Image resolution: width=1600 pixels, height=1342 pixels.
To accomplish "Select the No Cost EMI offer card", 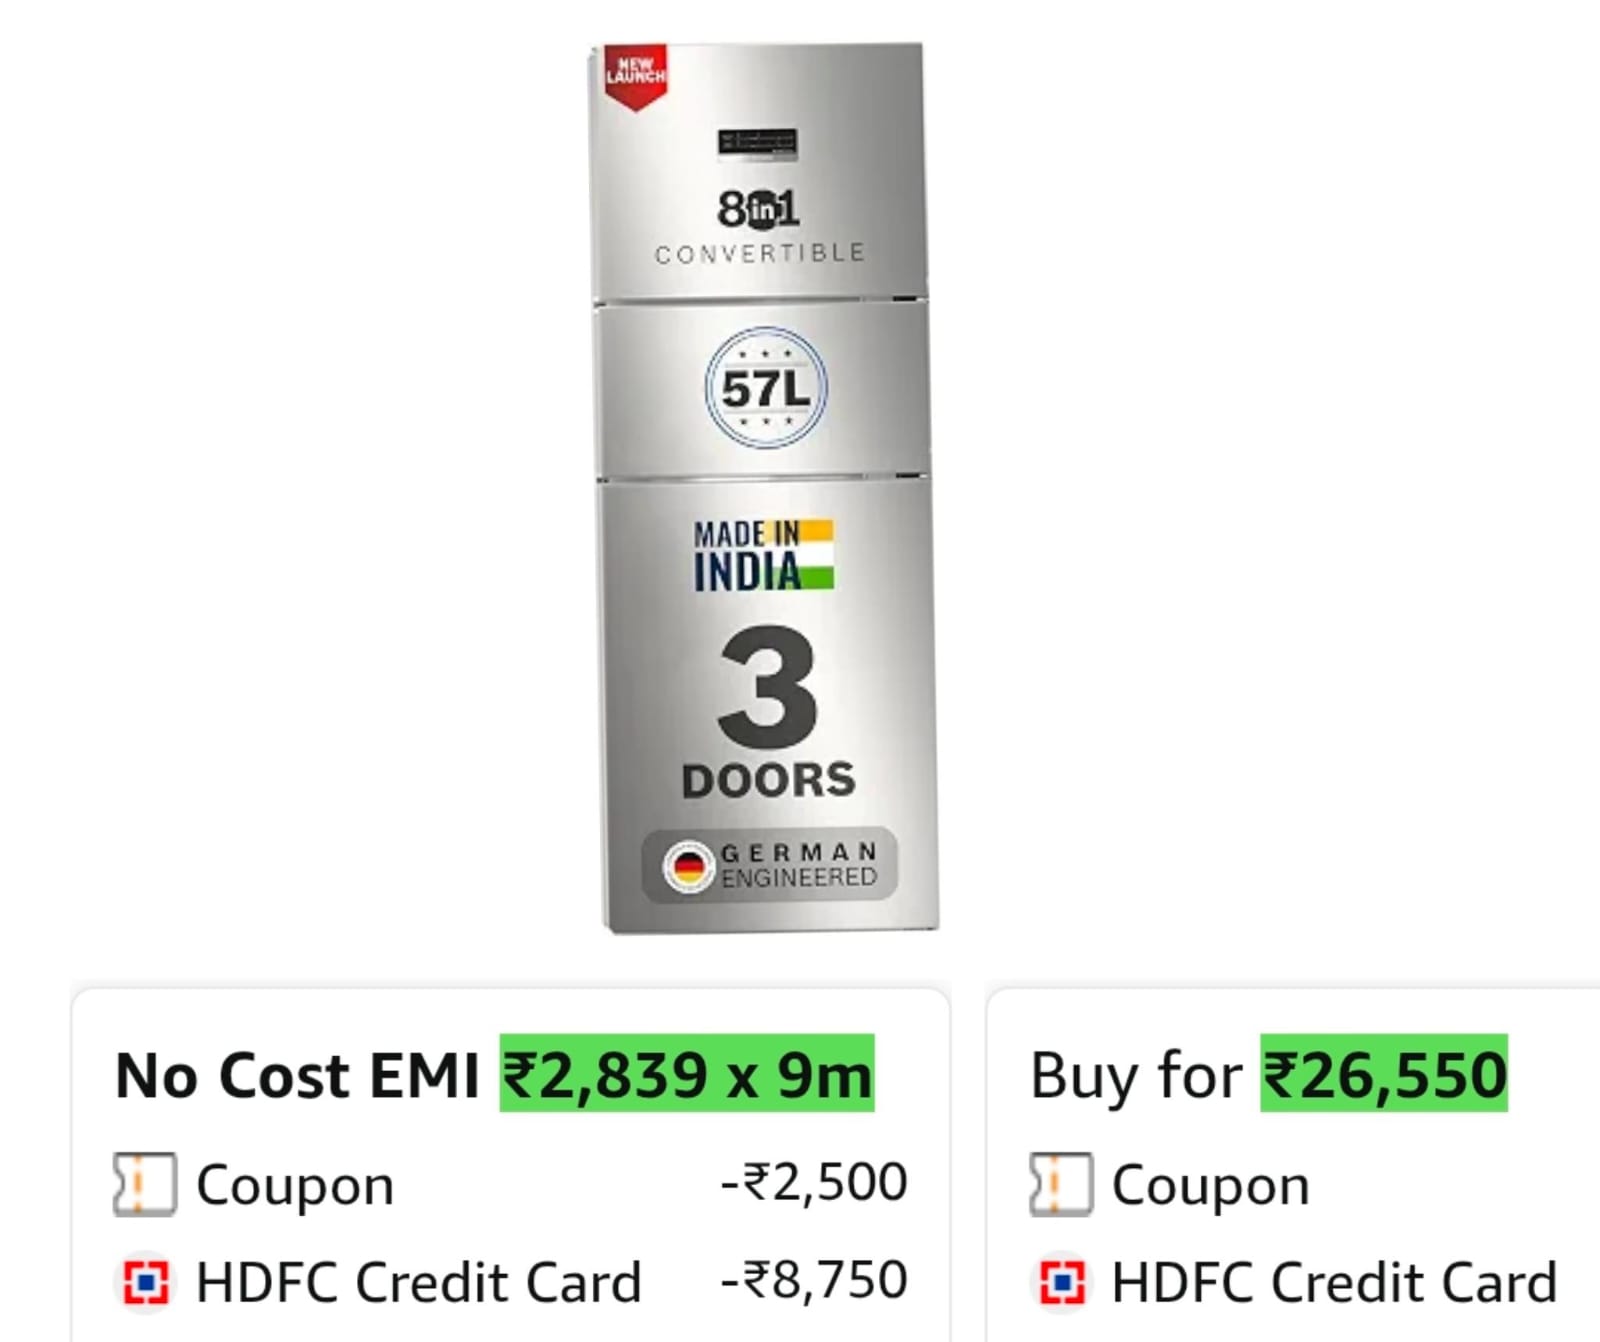I will [x=511, y=1166].
